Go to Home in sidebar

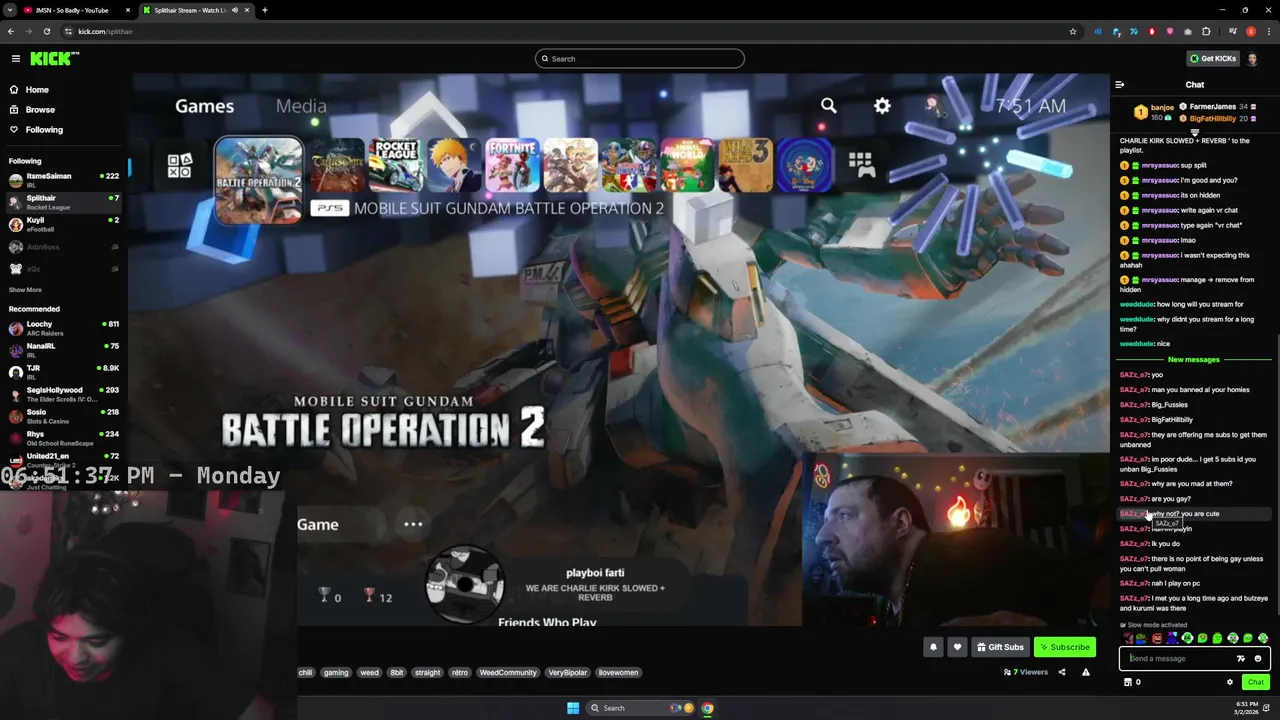pyautogui.click(x=37, y=90)
